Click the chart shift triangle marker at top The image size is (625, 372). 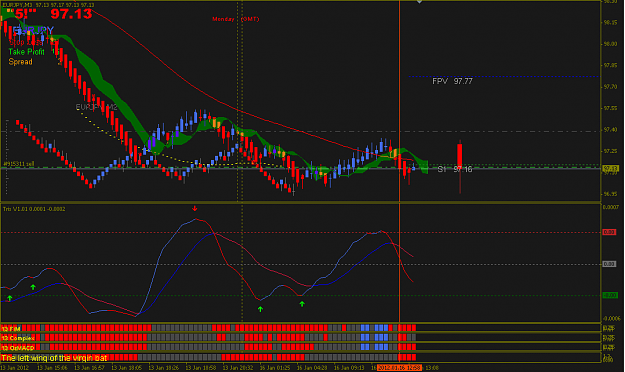pyautogui.click(x=419, y=2)
